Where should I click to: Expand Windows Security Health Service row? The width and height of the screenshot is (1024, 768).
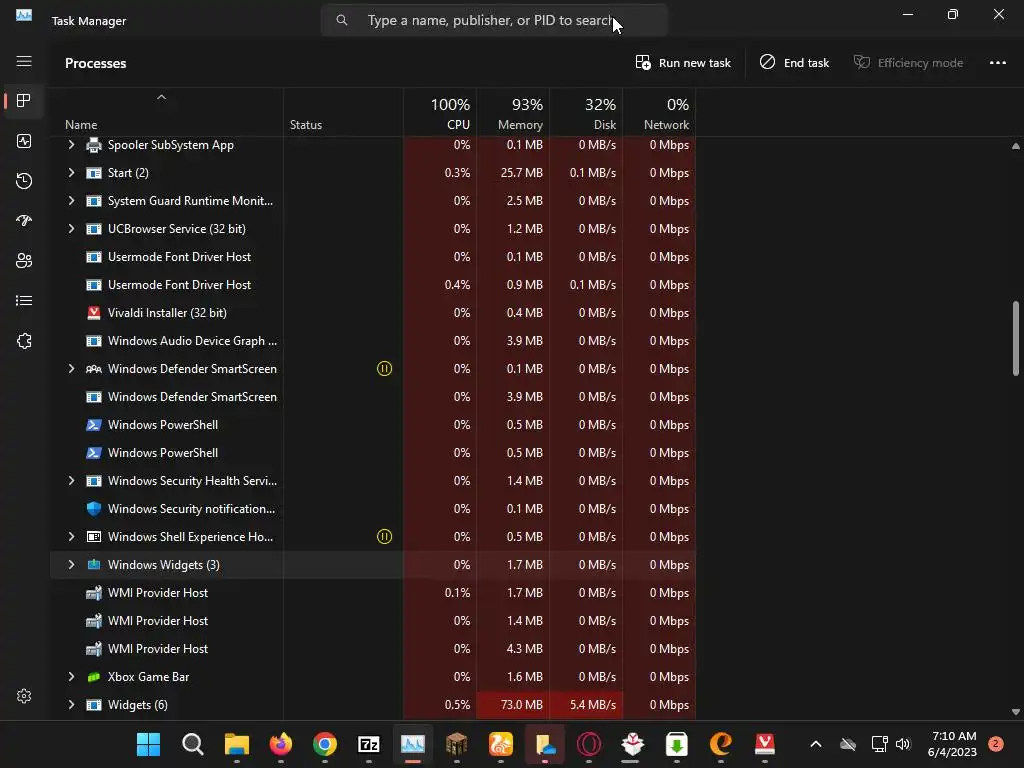[x=71, y=481]
